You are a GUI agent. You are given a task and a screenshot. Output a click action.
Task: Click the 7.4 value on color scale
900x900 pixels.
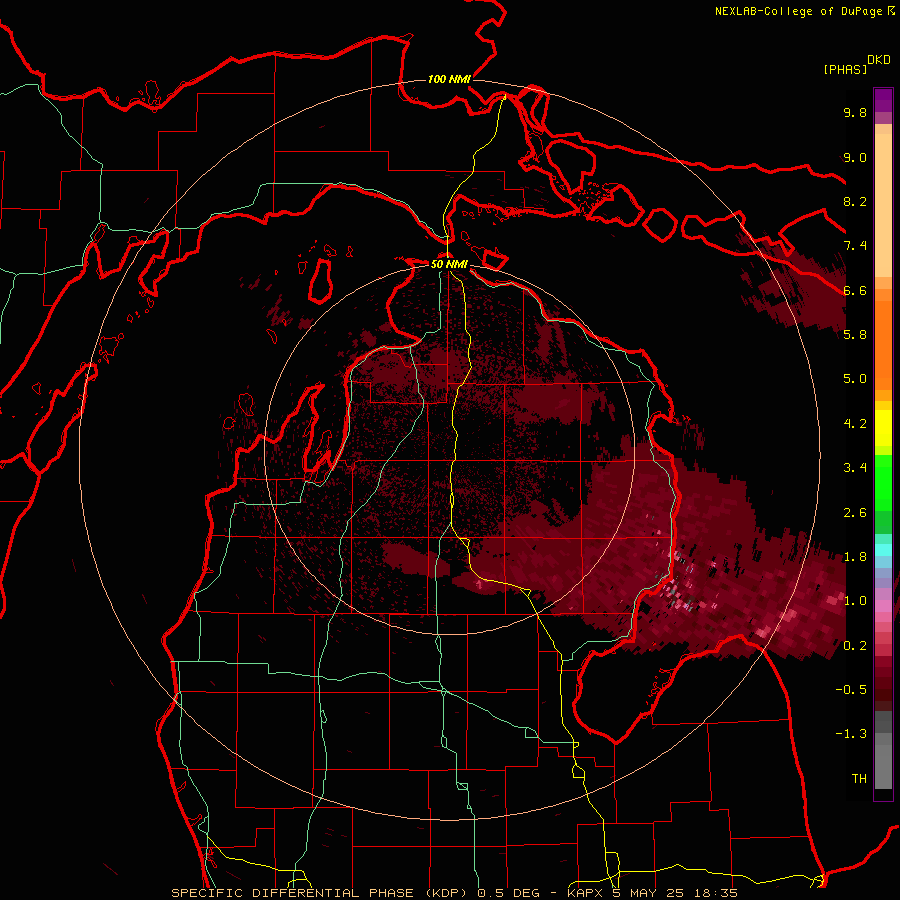click(855, 246)
